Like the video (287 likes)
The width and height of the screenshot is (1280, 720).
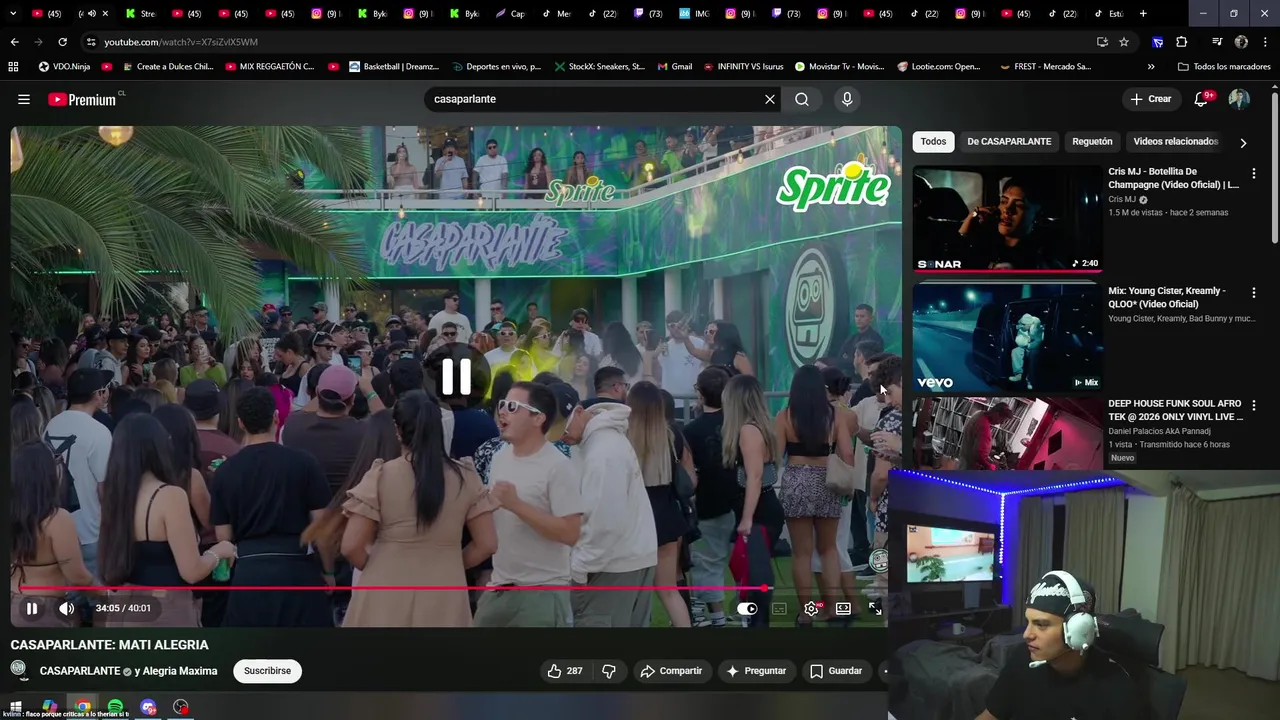pos(565,671)
